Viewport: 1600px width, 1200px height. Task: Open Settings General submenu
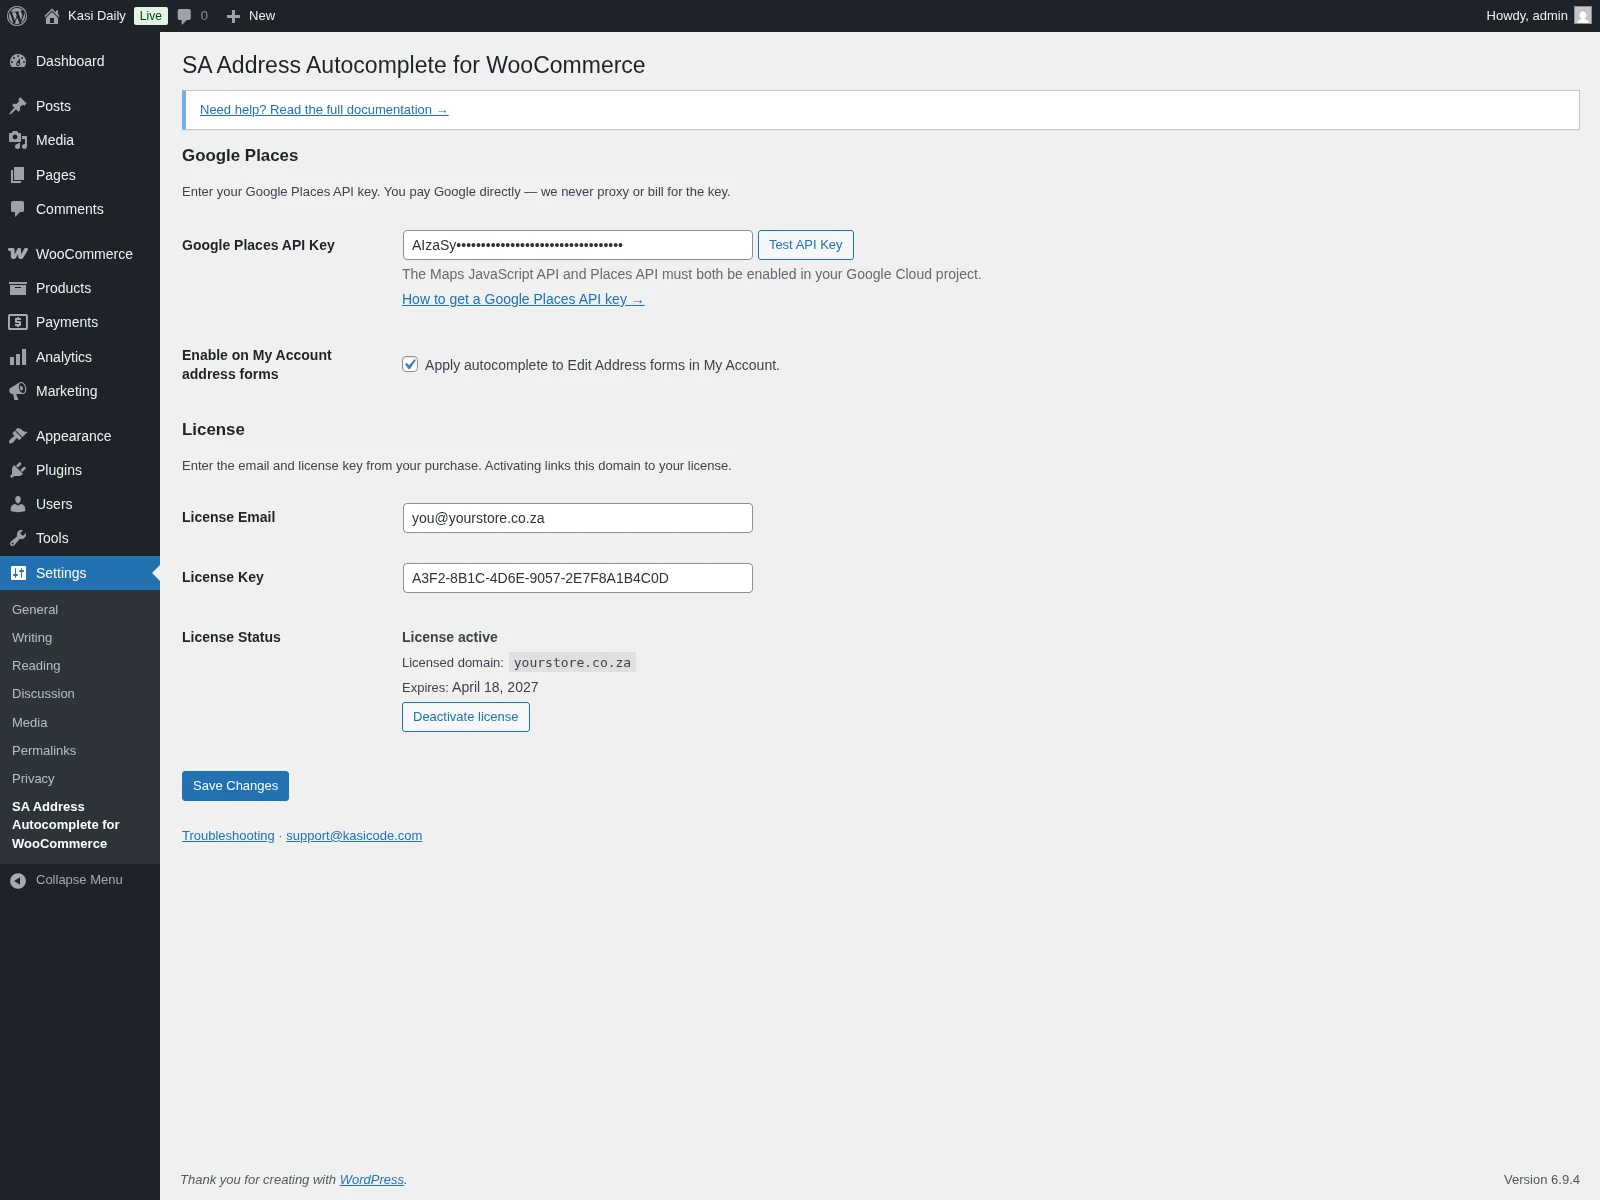(x=35, y=609)
